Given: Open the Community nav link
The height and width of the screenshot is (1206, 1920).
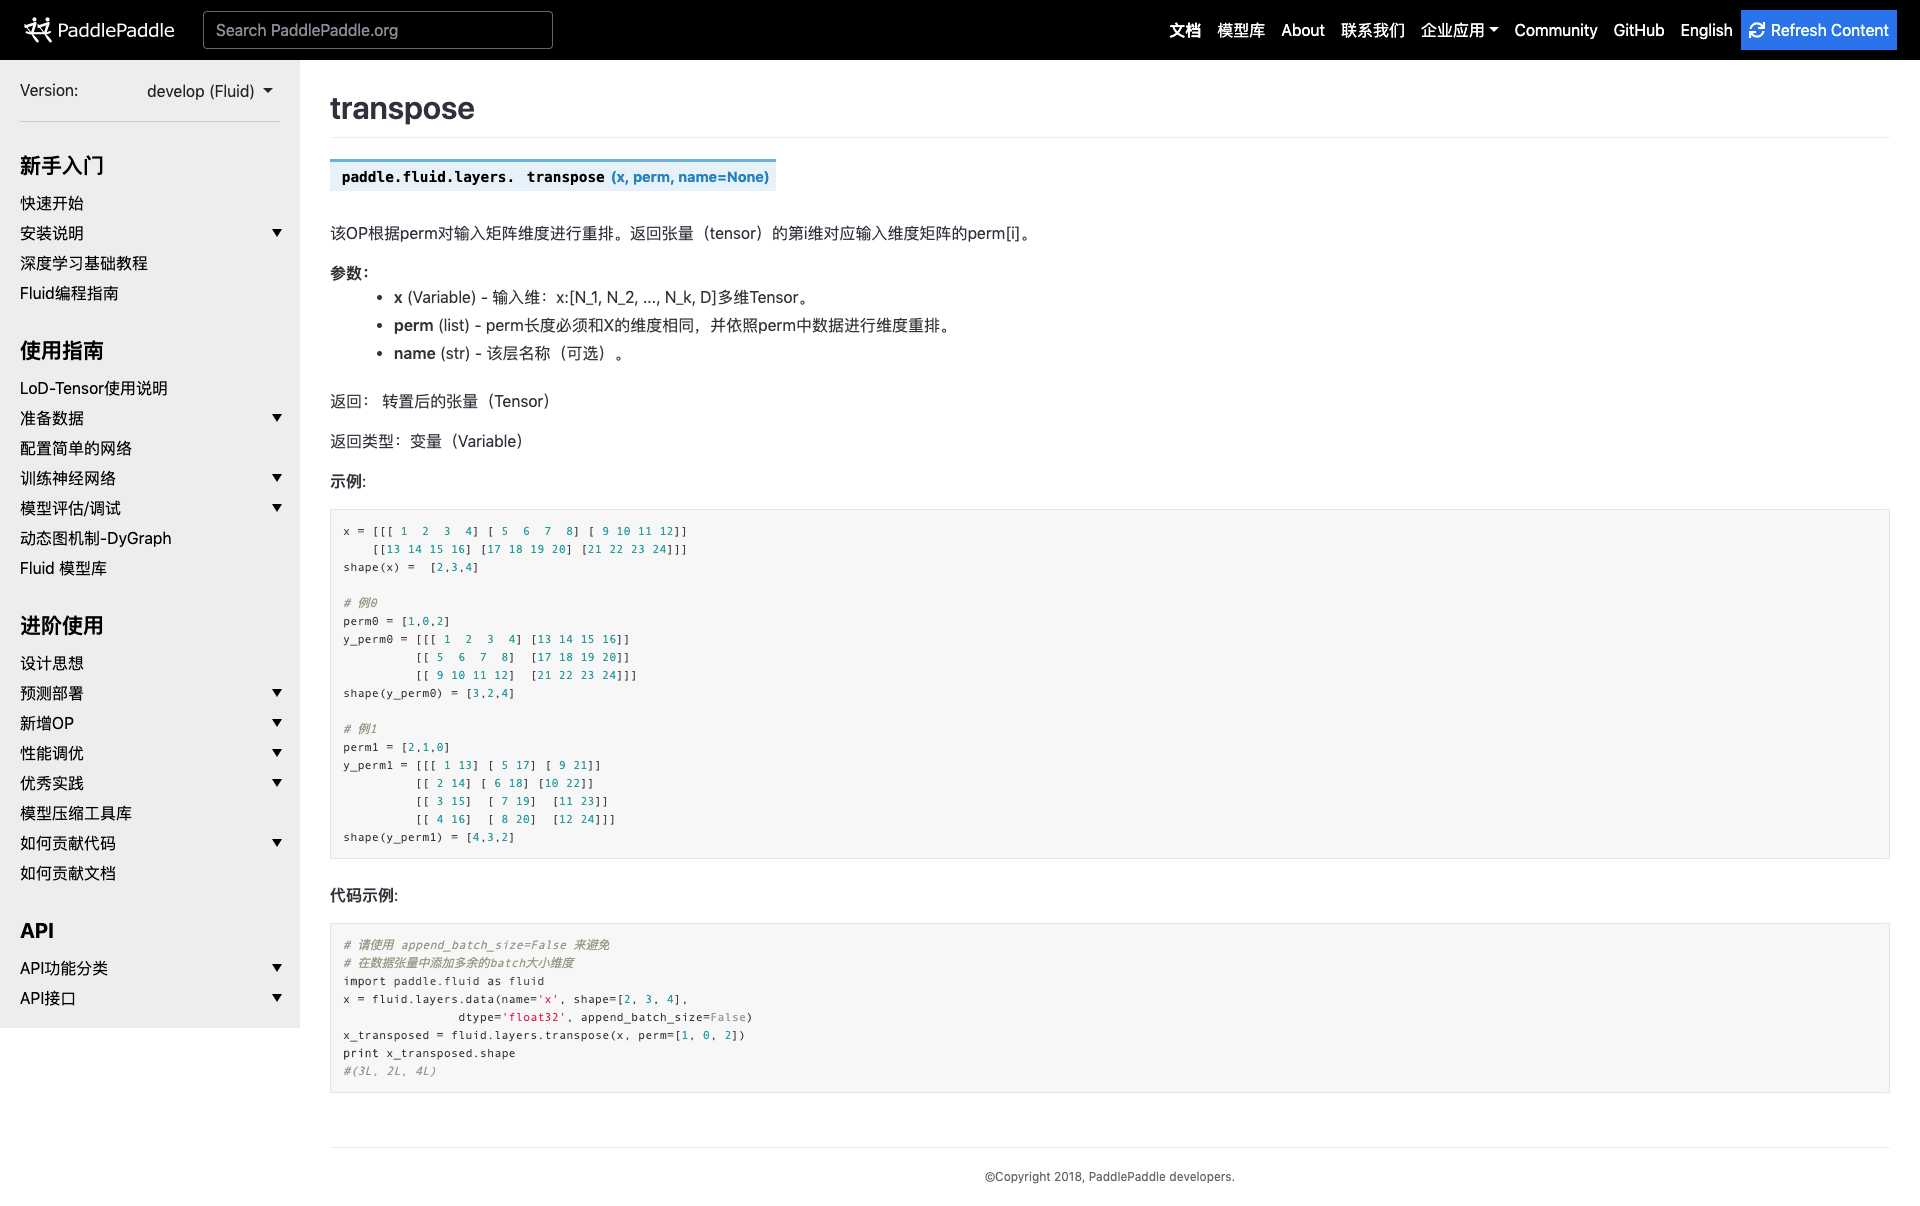Looking at the screenshot, I should click(x=1555, y=30).
